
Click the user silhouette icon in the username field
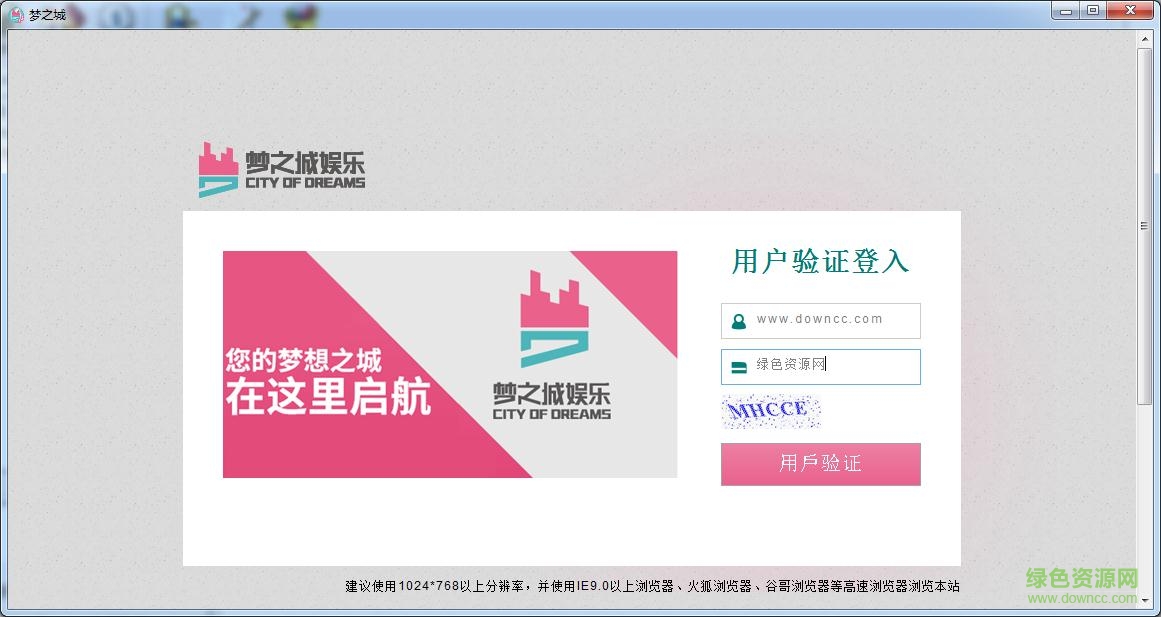click(x=737, y=320)
